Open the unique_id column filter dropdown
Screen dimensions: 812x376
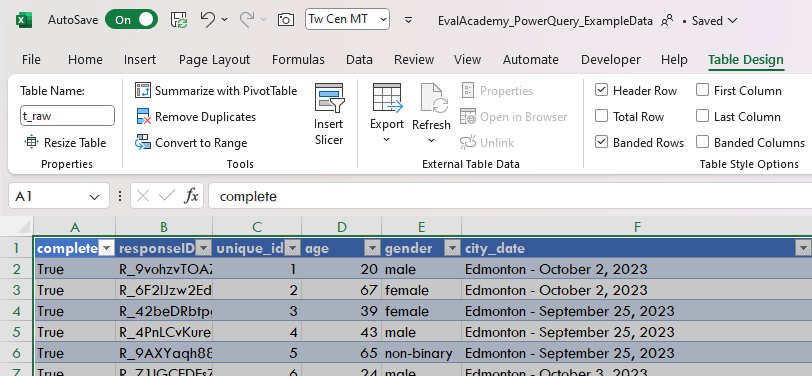(293, 249)
